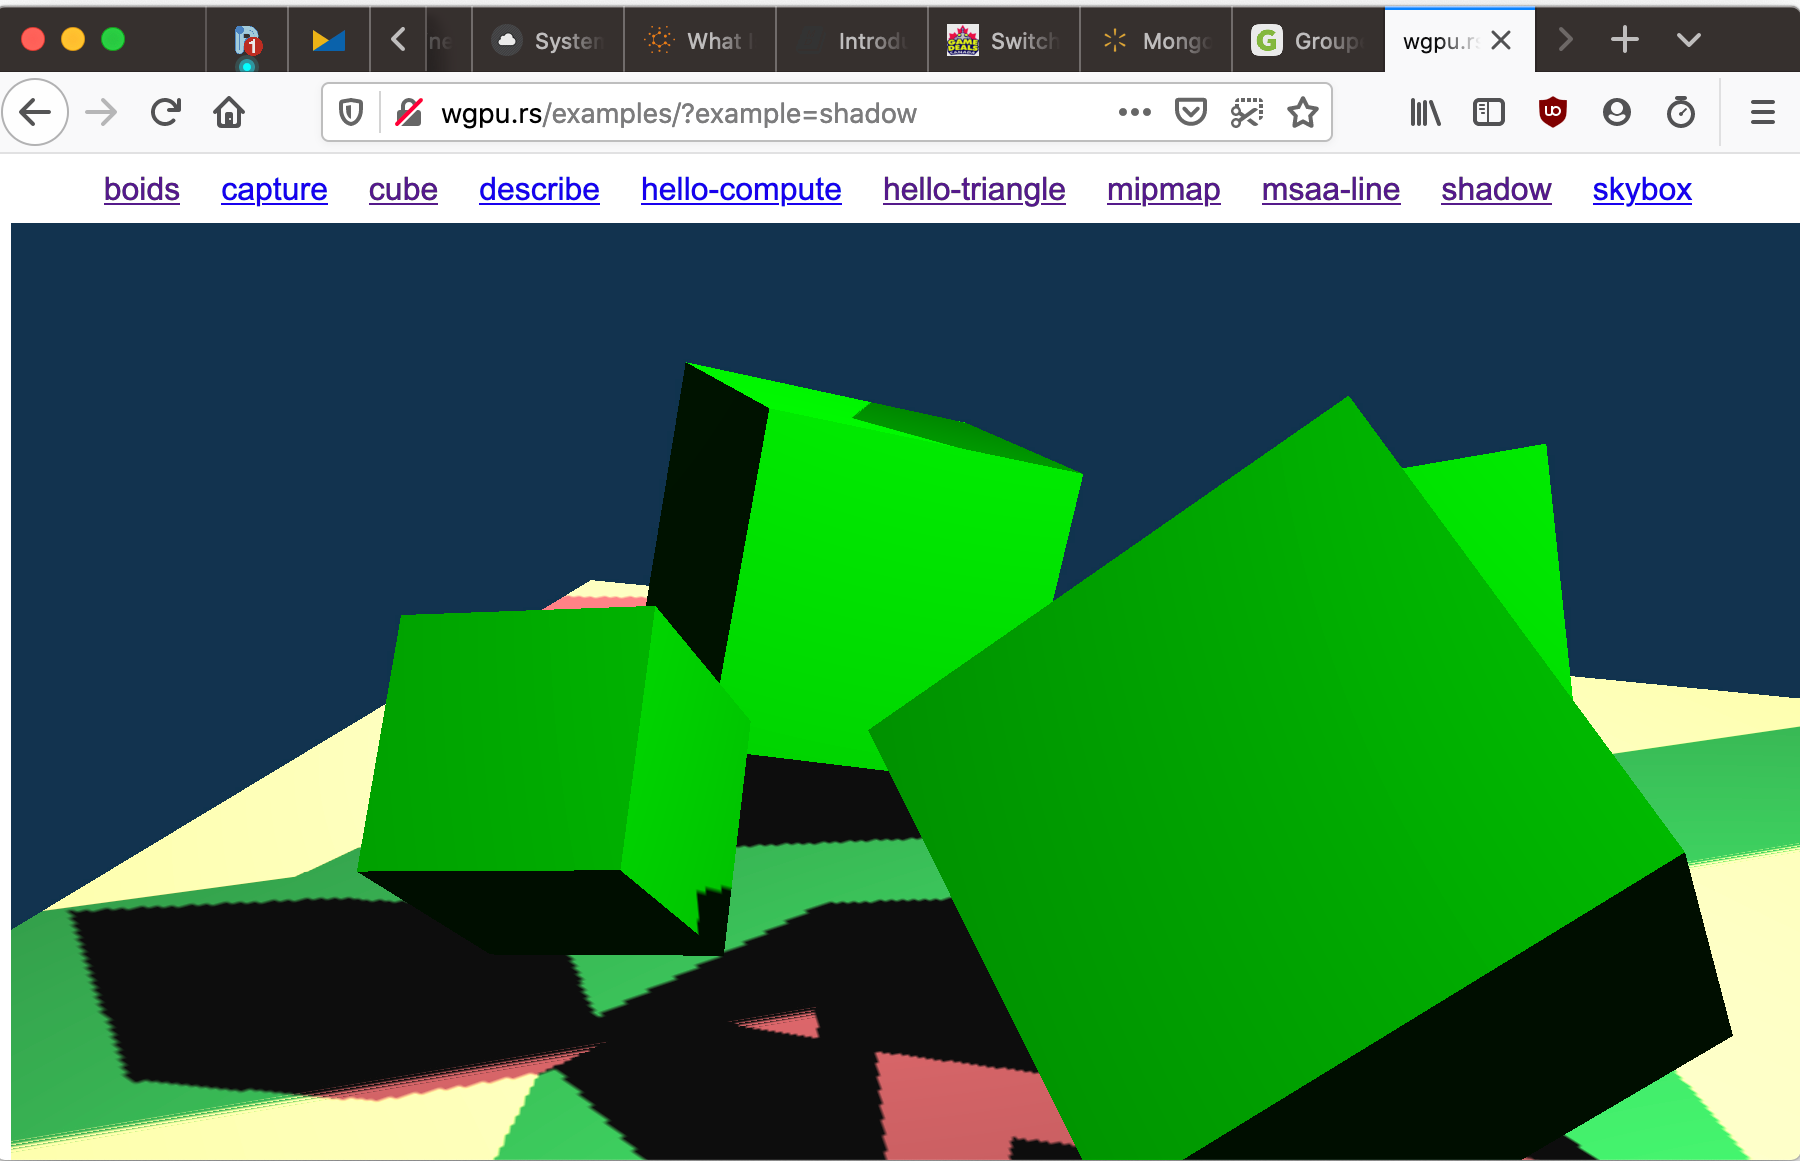The width and height of the screenshot is (1800, 1161).
Task: Switch to the GroupOn tab
Action: pyautogui.click(x=1310, y=40)
